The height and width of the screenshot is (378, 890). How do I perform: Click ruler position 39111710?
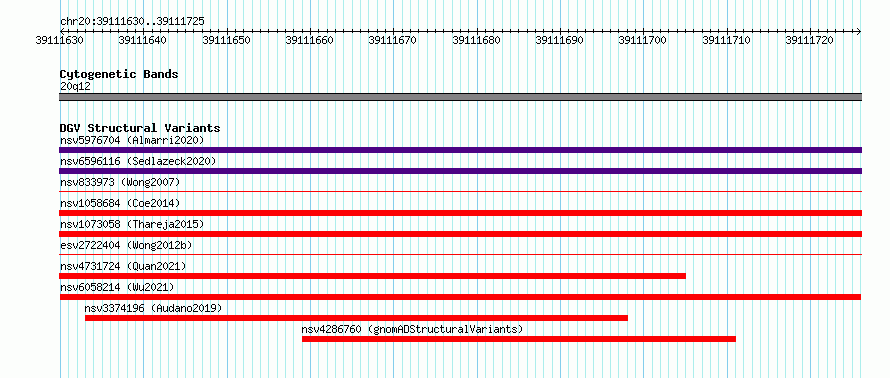tap(727, 40)
